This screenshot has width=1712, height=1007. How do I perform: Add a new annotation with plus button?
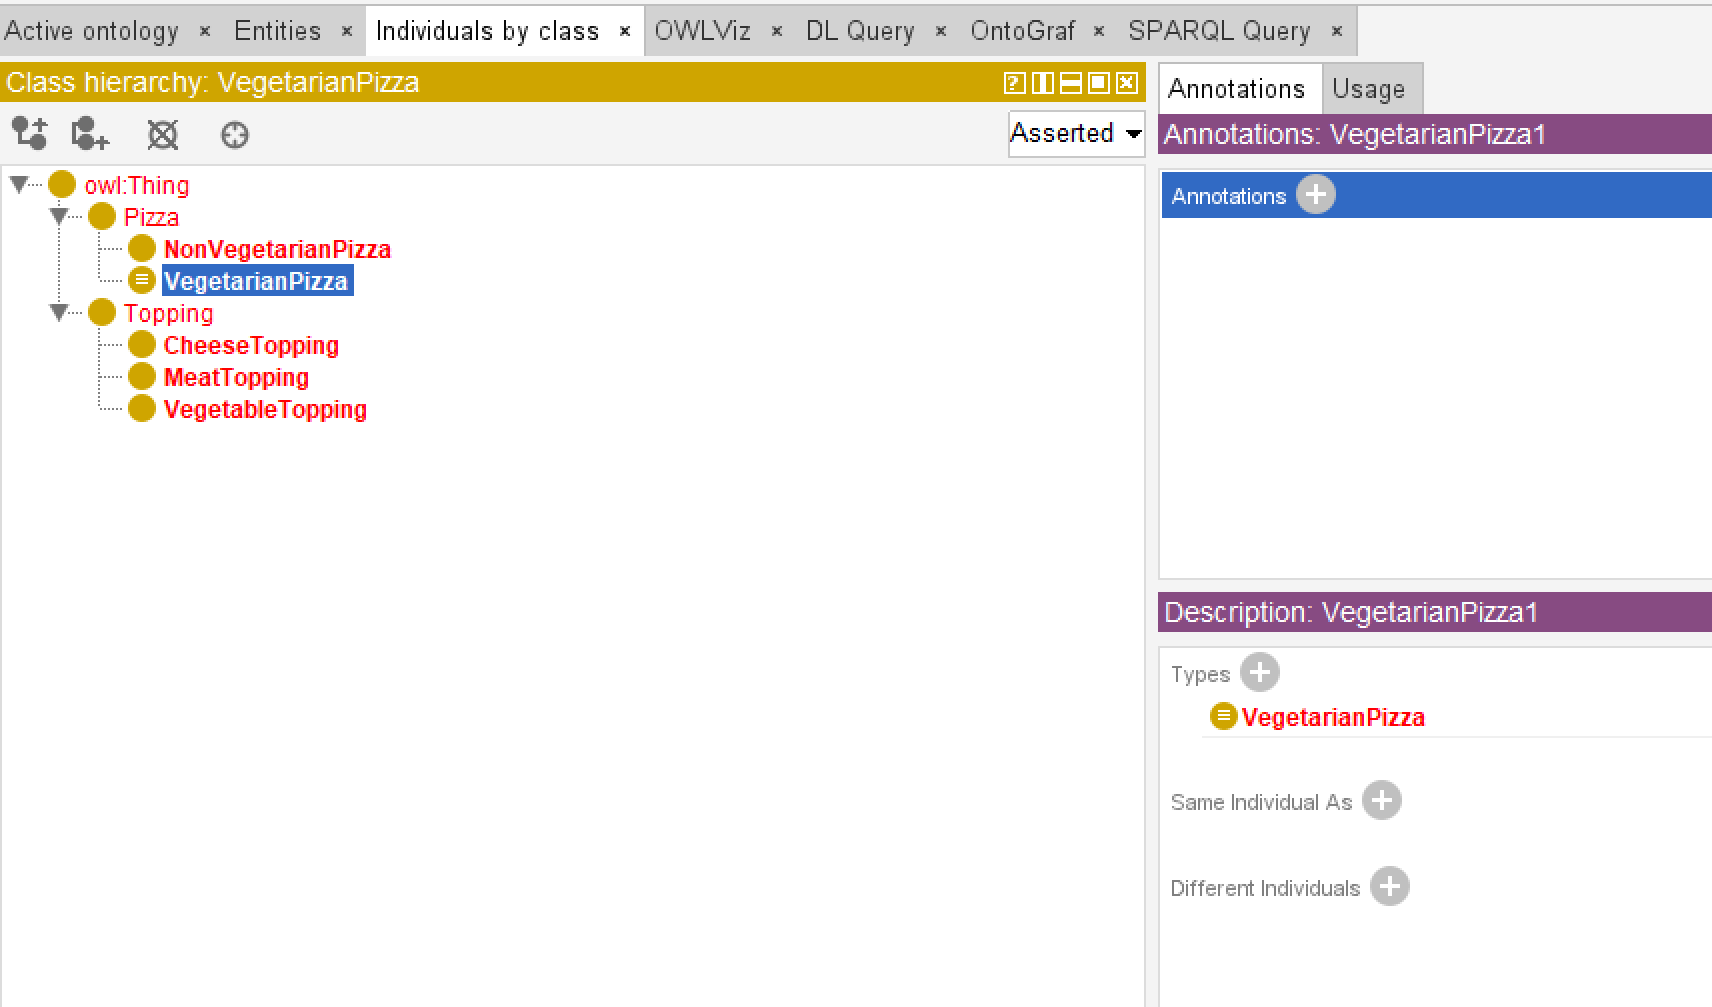pos(1316,195)
